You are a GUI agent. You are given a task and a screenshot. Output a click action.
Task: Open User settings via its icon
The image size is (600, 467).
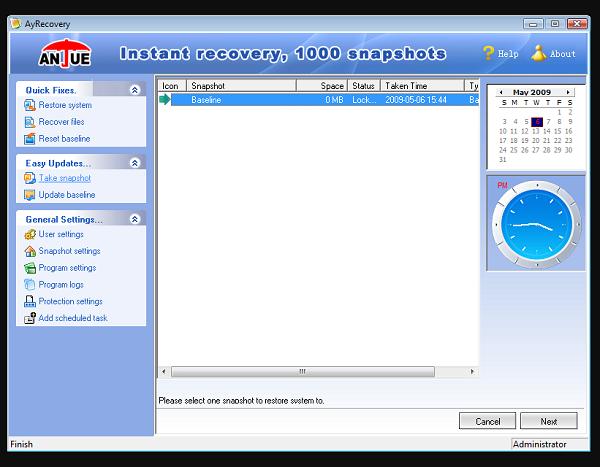pyautogui.click(x=30, y=234)
